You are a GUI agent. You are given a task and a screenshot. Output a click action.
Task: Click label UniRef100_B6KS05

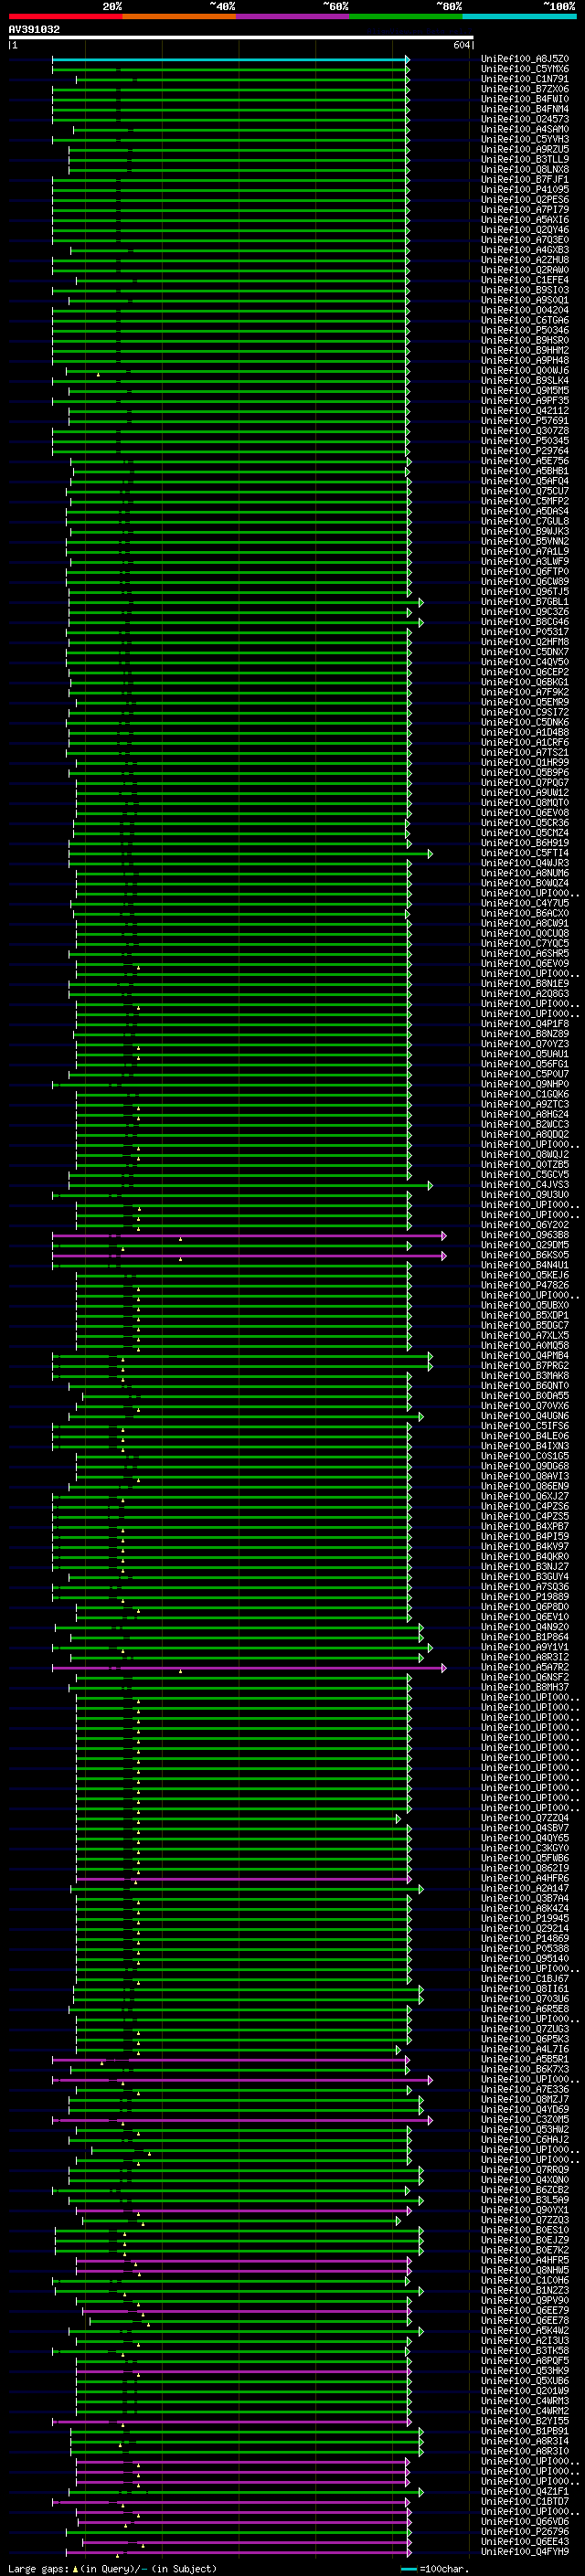click(525, 1255)
